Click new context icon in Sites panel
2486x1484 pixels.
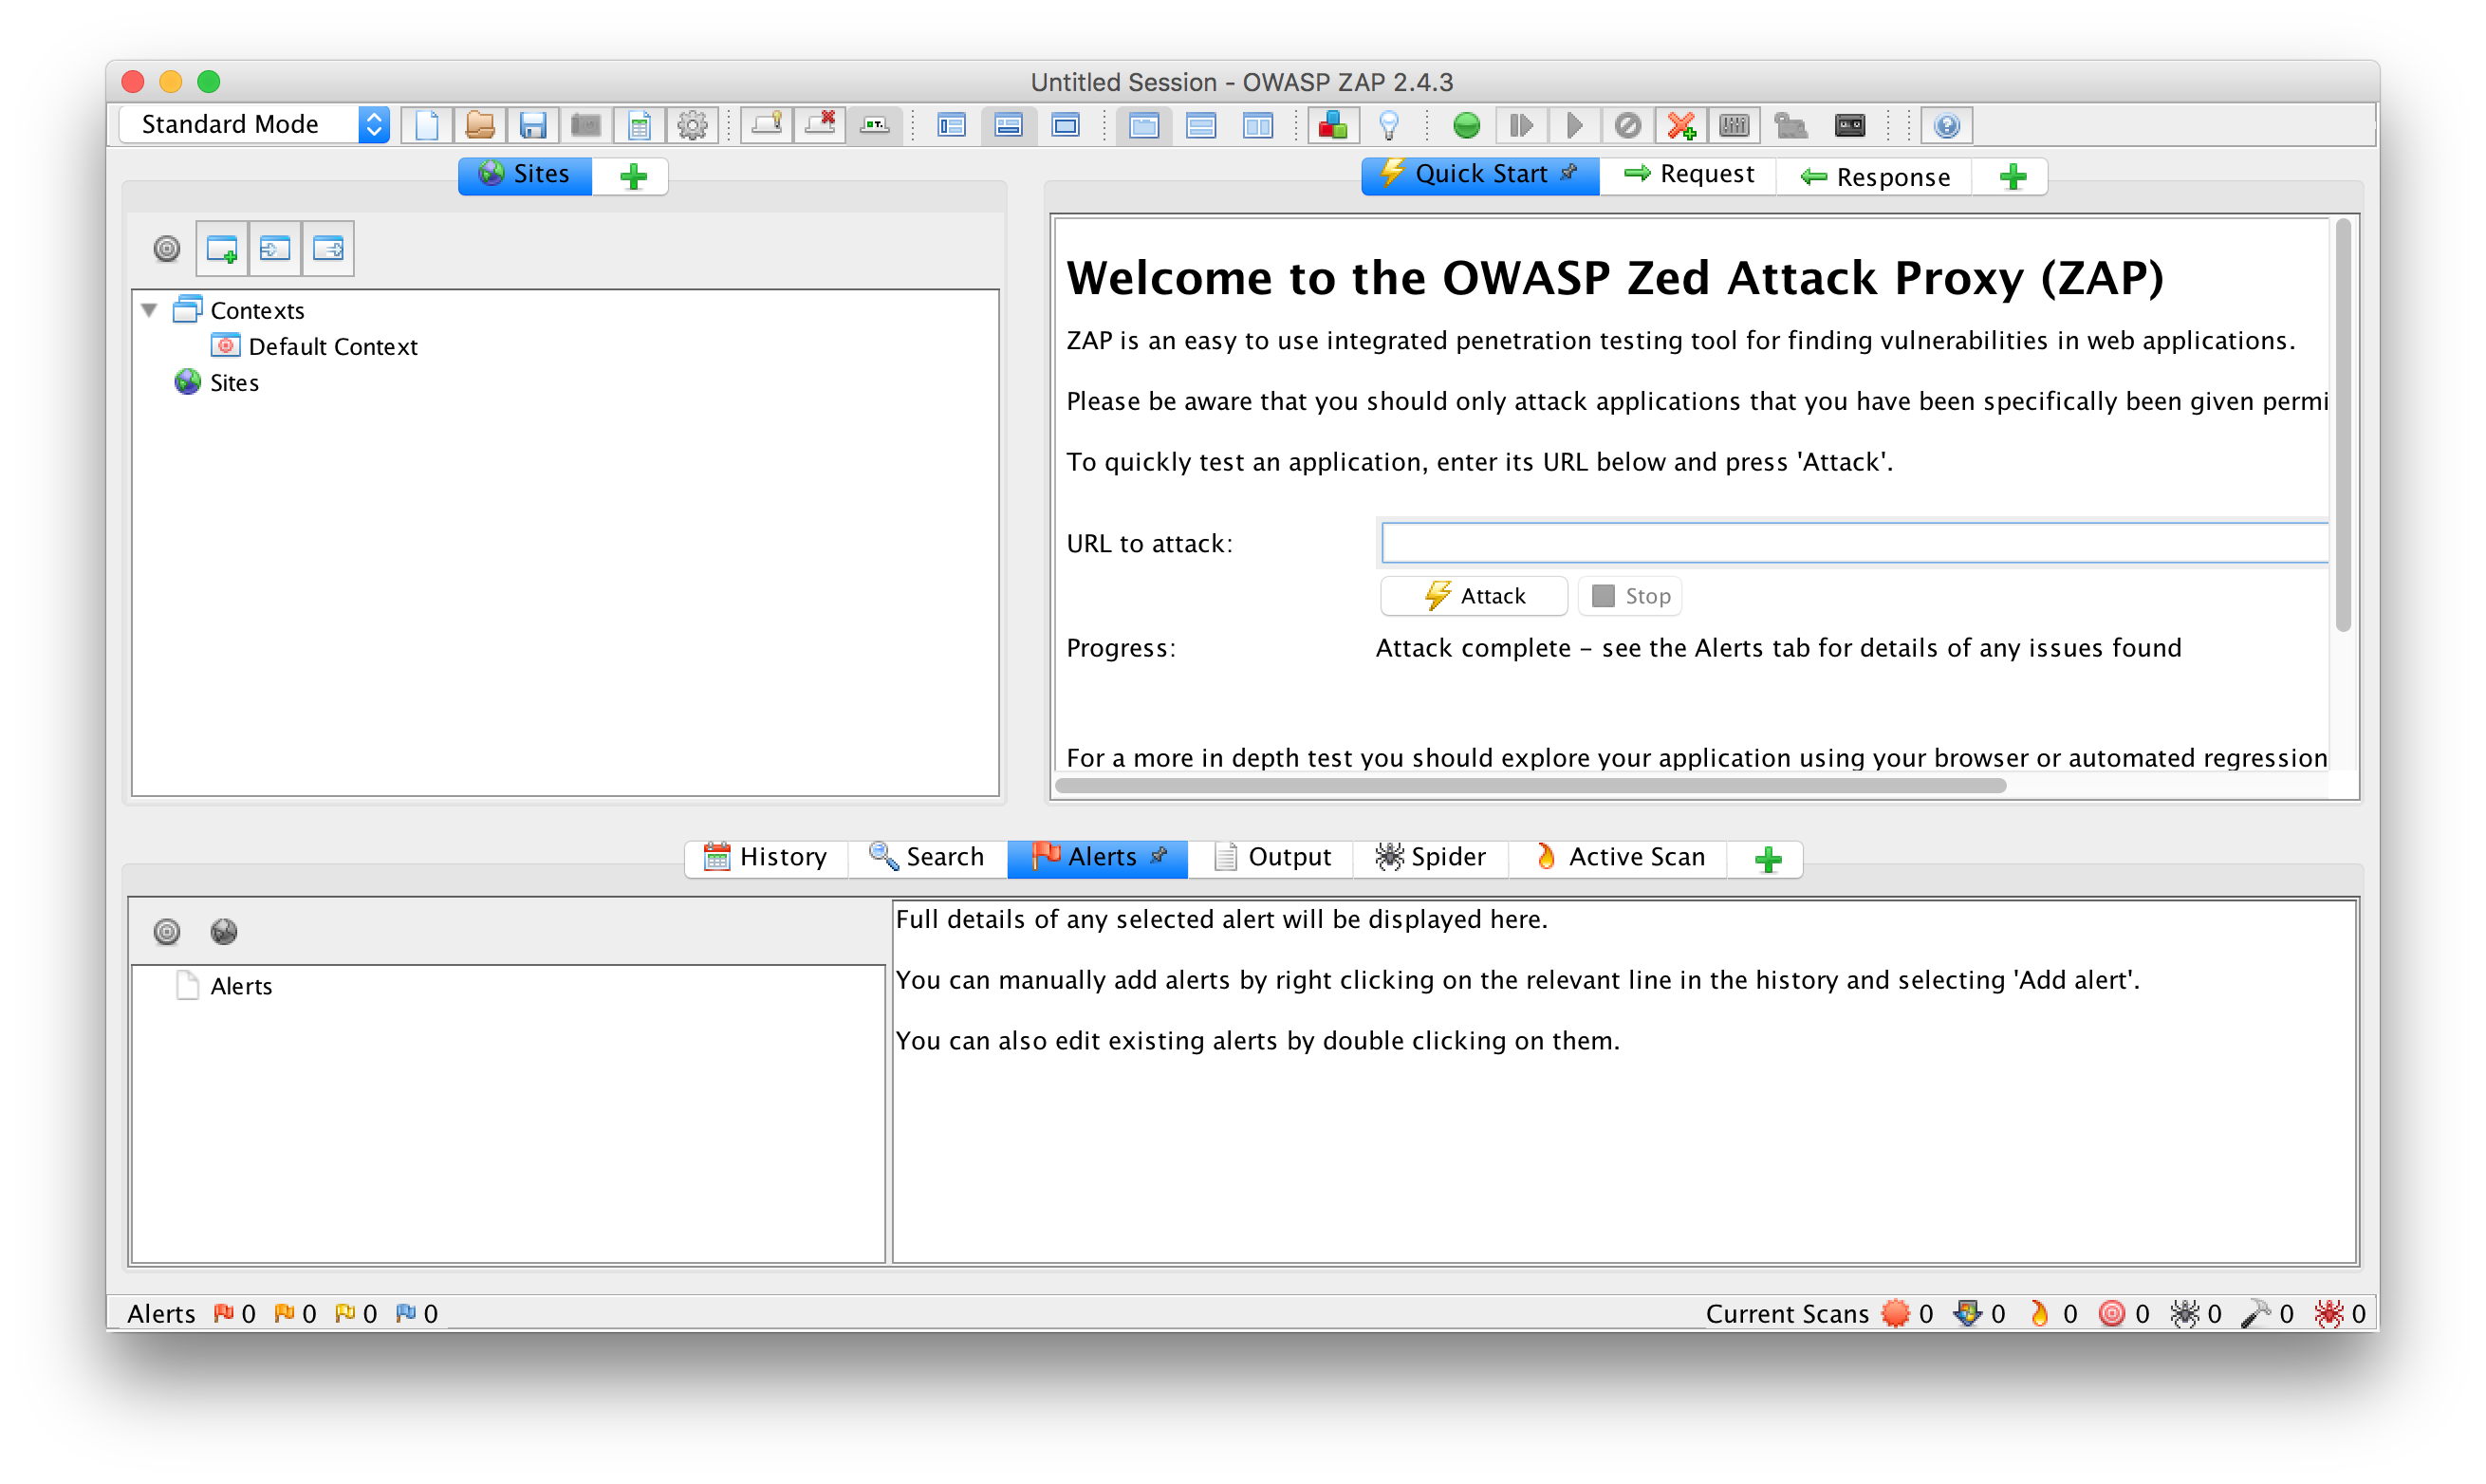point(221,248)
